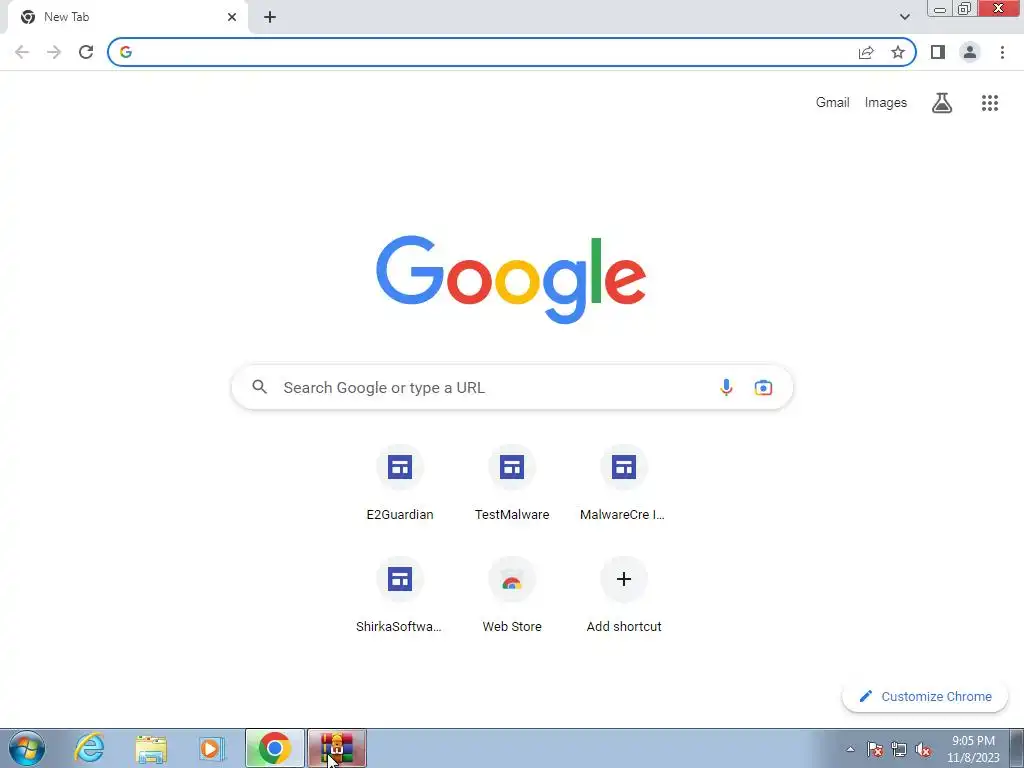Open the clock showing 9:05 PM
1024x768 pixels.
973,749
